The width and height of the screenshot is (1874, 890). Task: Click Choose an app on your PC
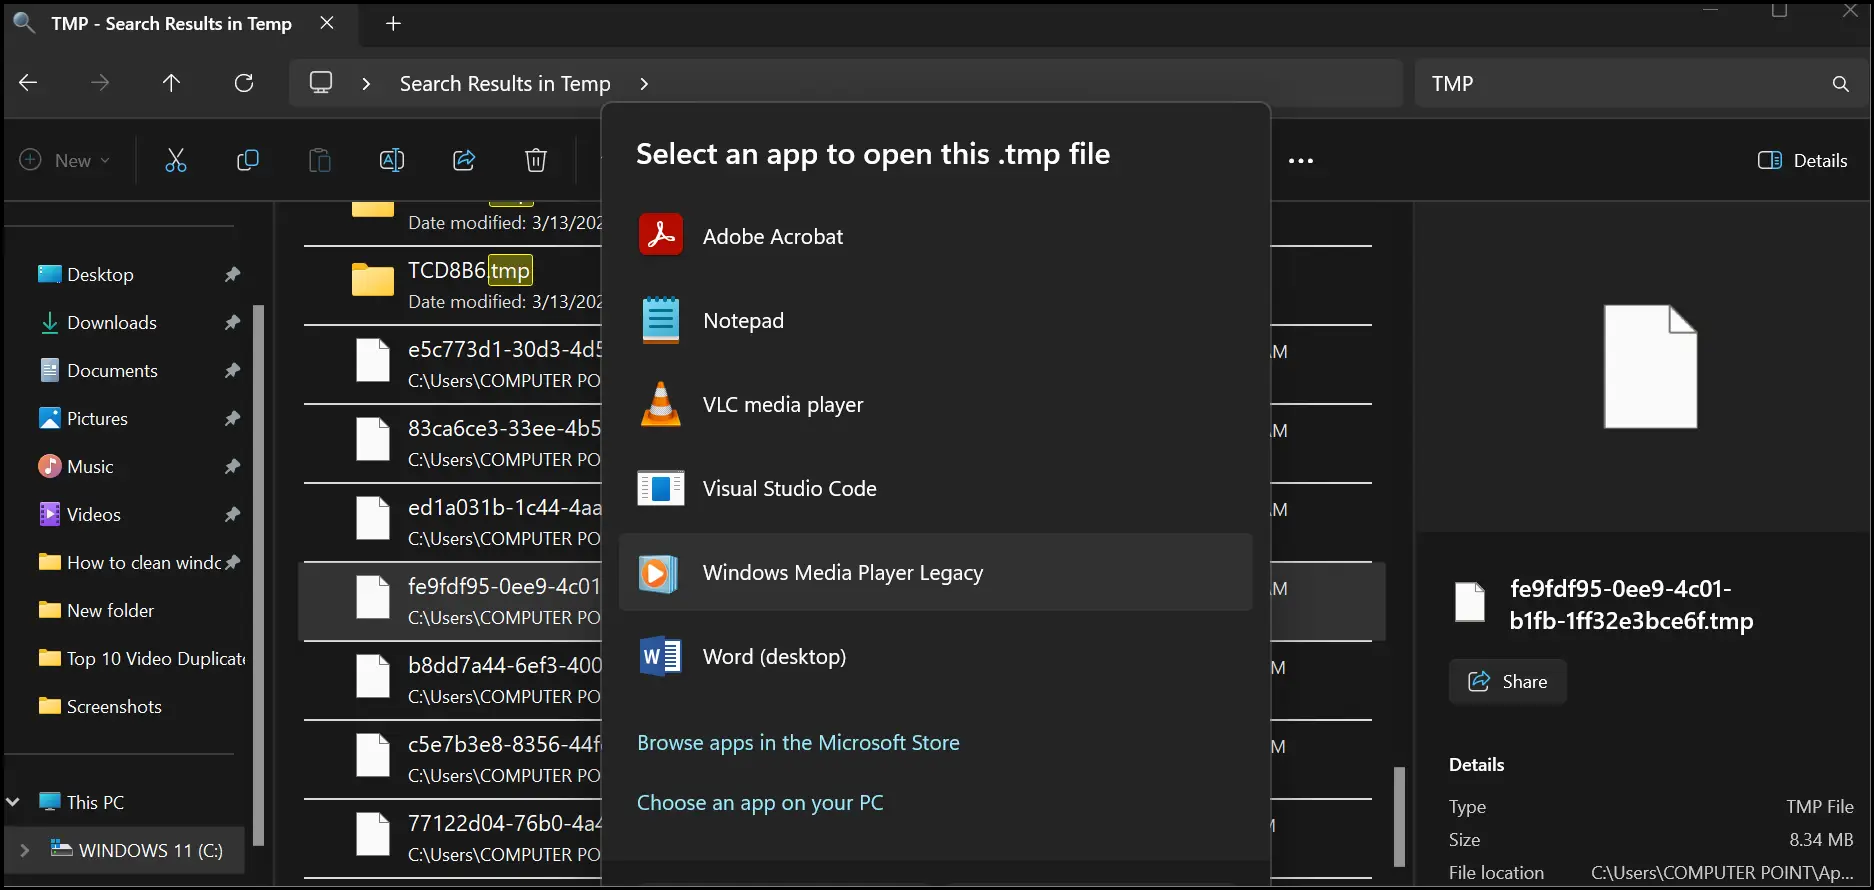point(760,803)
